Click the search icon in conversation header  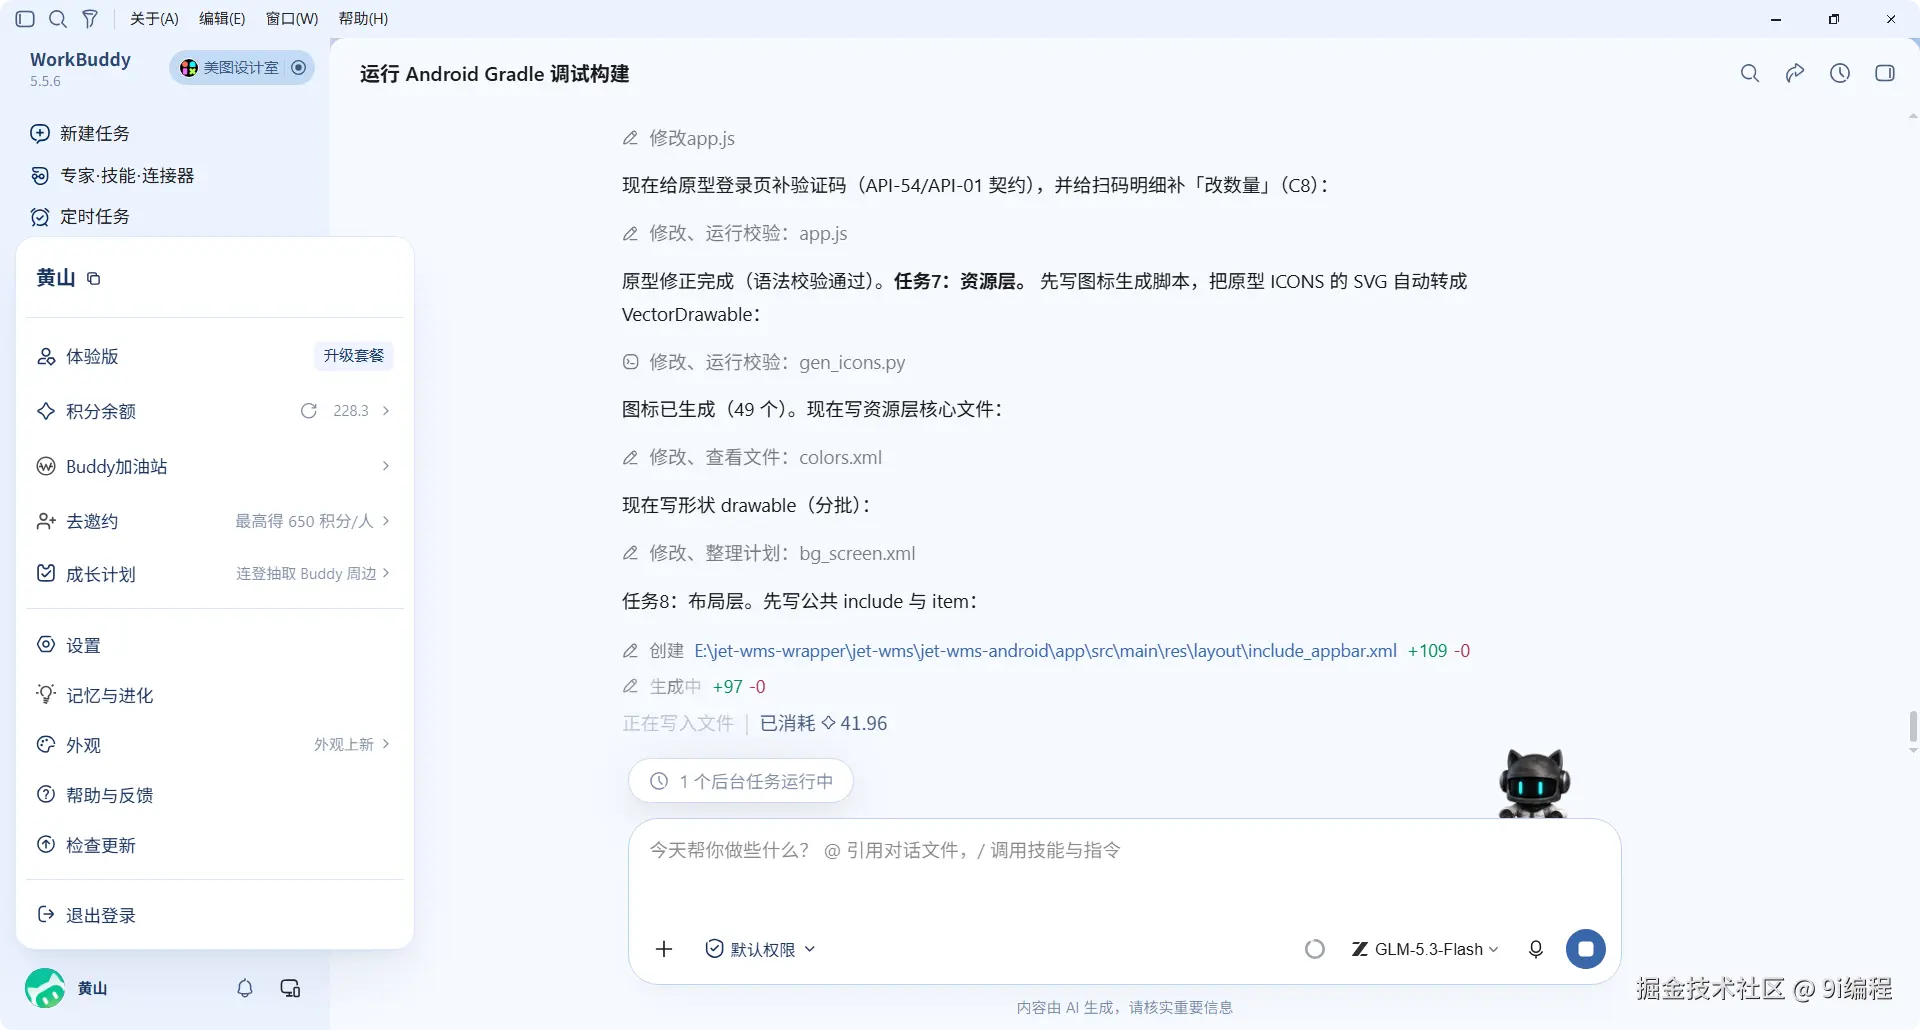click(x=1750, y=73)
